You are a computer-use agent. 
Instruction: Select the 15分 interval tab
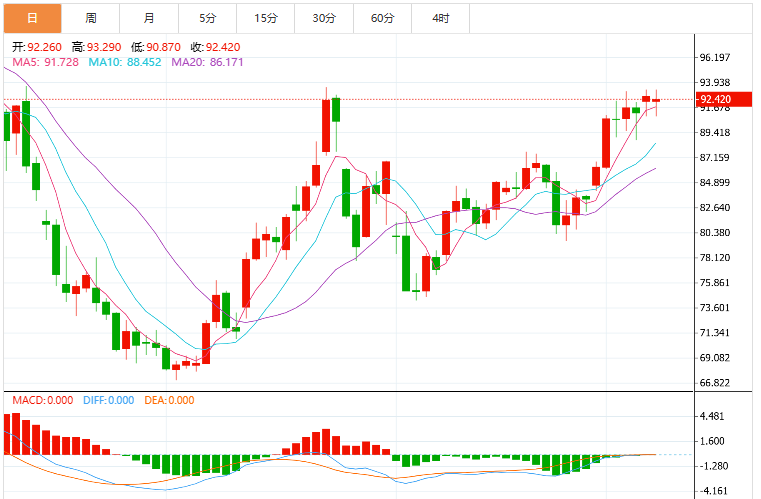coord(266,18)
